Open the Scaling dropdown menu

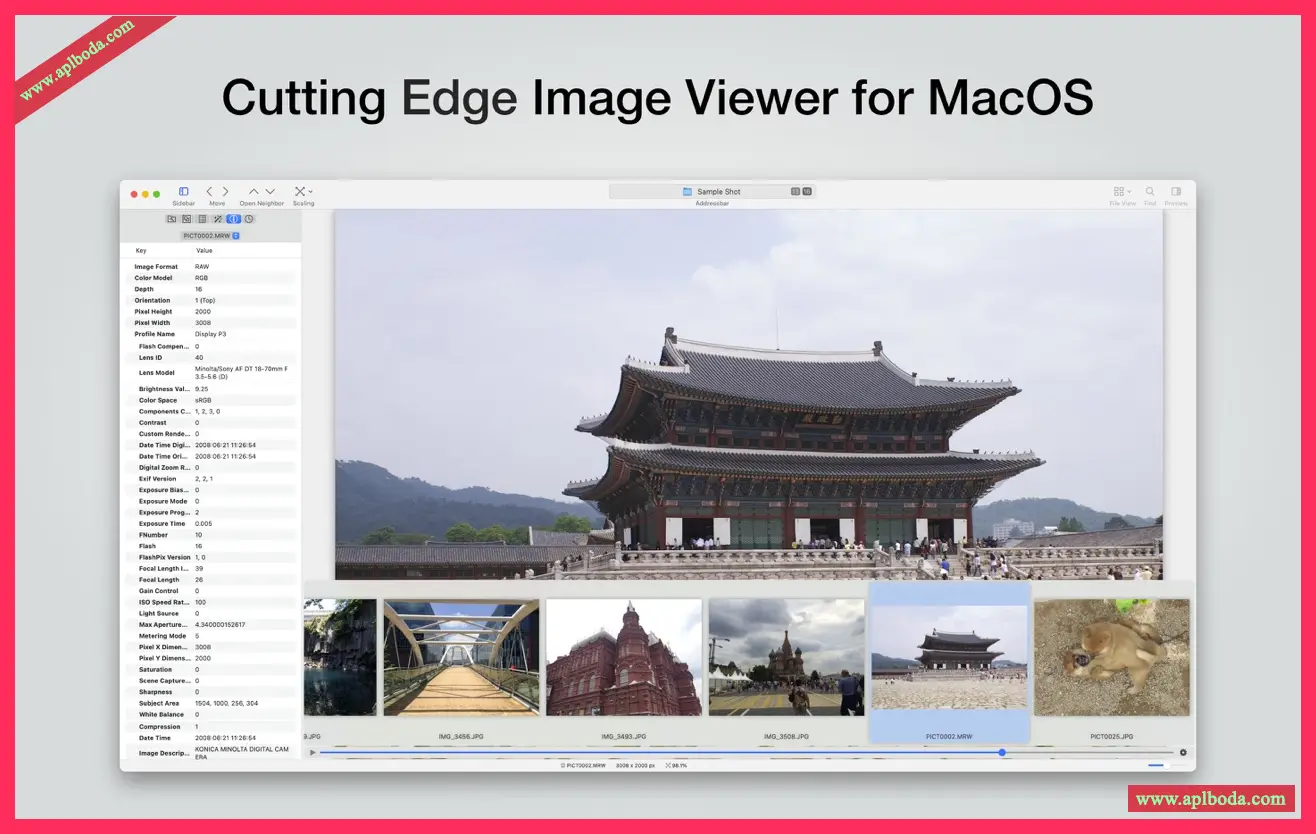pos(303,191)
